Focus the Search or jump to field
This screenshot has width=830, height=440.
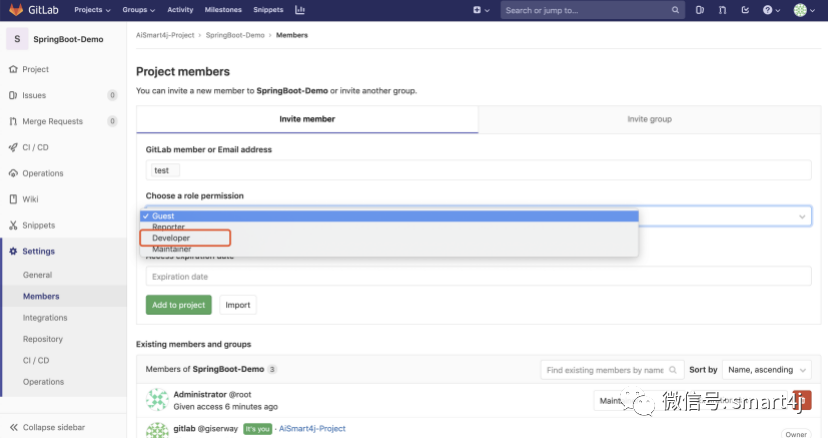[592, 10]
